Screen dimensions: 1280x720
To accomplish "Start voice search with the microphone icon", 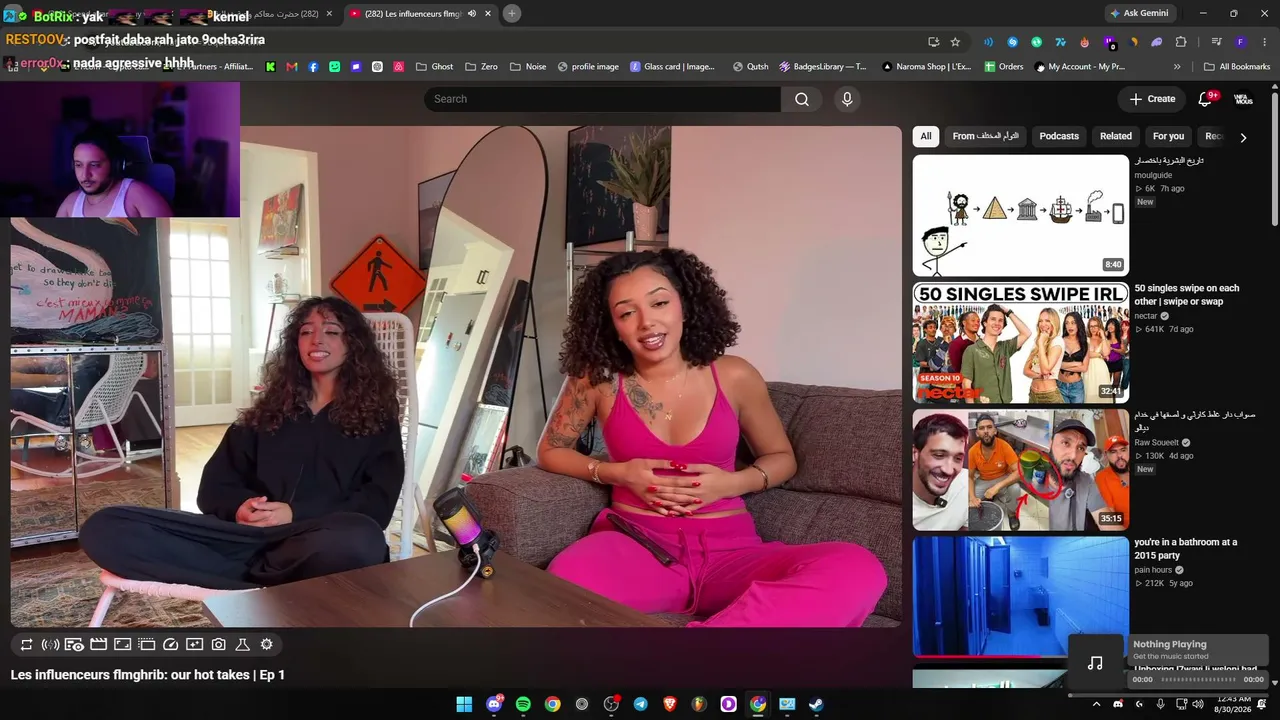I will [x=847, y=99].
